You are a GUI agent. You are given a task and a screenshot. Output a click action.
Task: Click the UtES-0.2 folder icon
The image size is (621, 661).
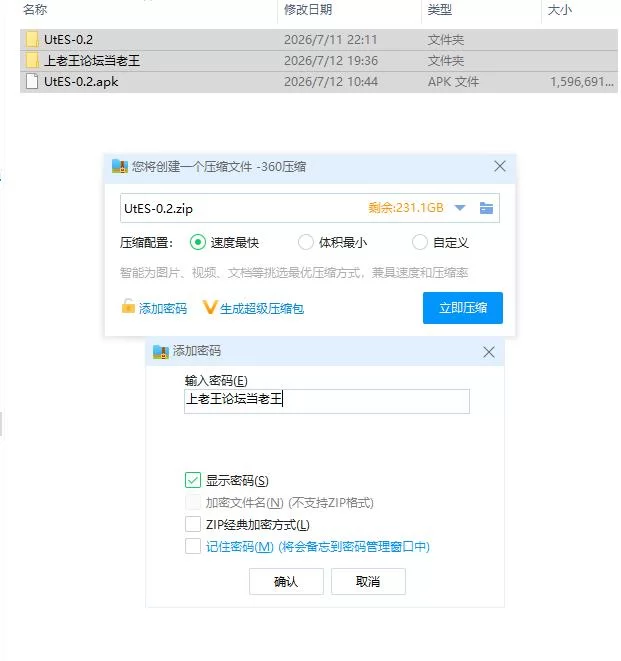(x=32, y=40)
